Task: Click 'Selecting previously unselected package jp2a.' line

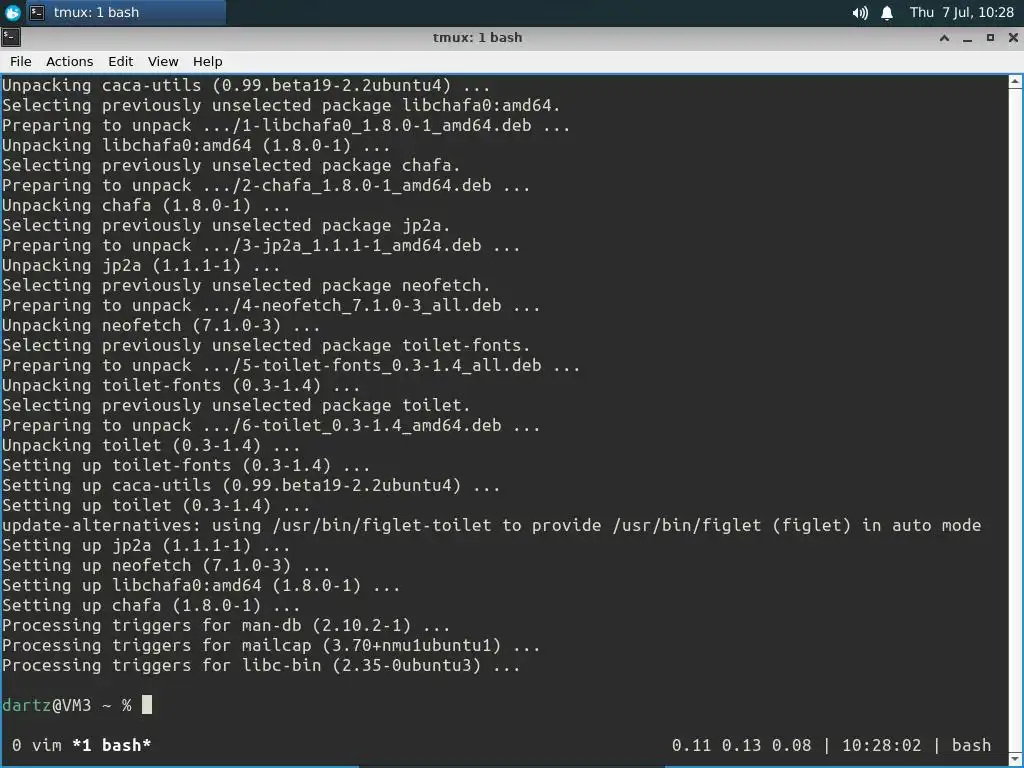Action: click(x=226, y=225)
